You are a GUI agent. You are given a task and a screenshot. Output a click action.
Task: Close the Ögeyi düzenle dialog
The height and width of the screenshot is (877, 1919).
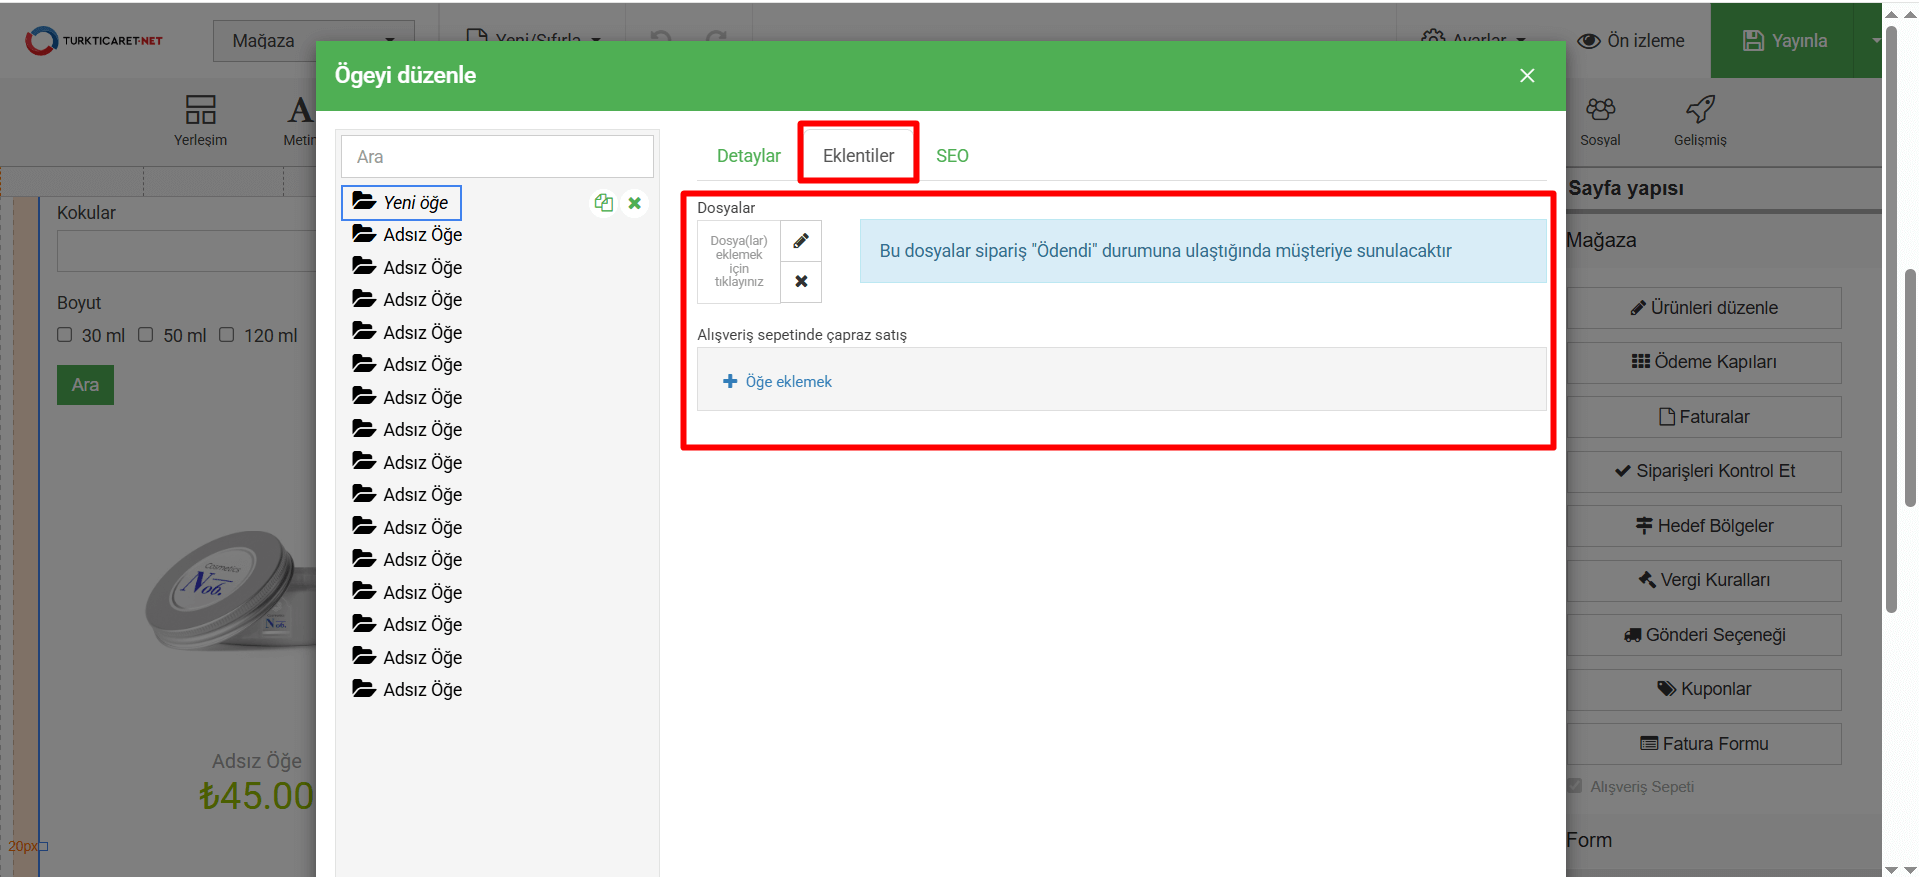1526,76
